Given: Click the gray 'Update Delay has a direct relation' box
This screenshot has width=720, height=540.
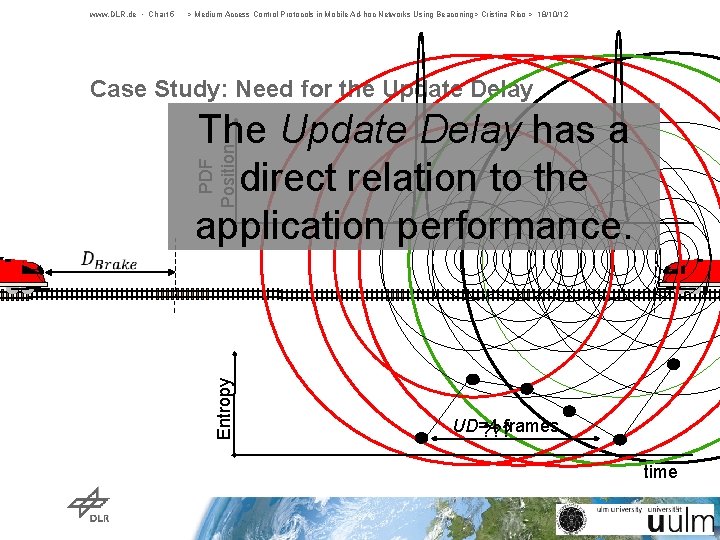Looking at the screenshot, I should pyautogui.click(x=414, y=176).
